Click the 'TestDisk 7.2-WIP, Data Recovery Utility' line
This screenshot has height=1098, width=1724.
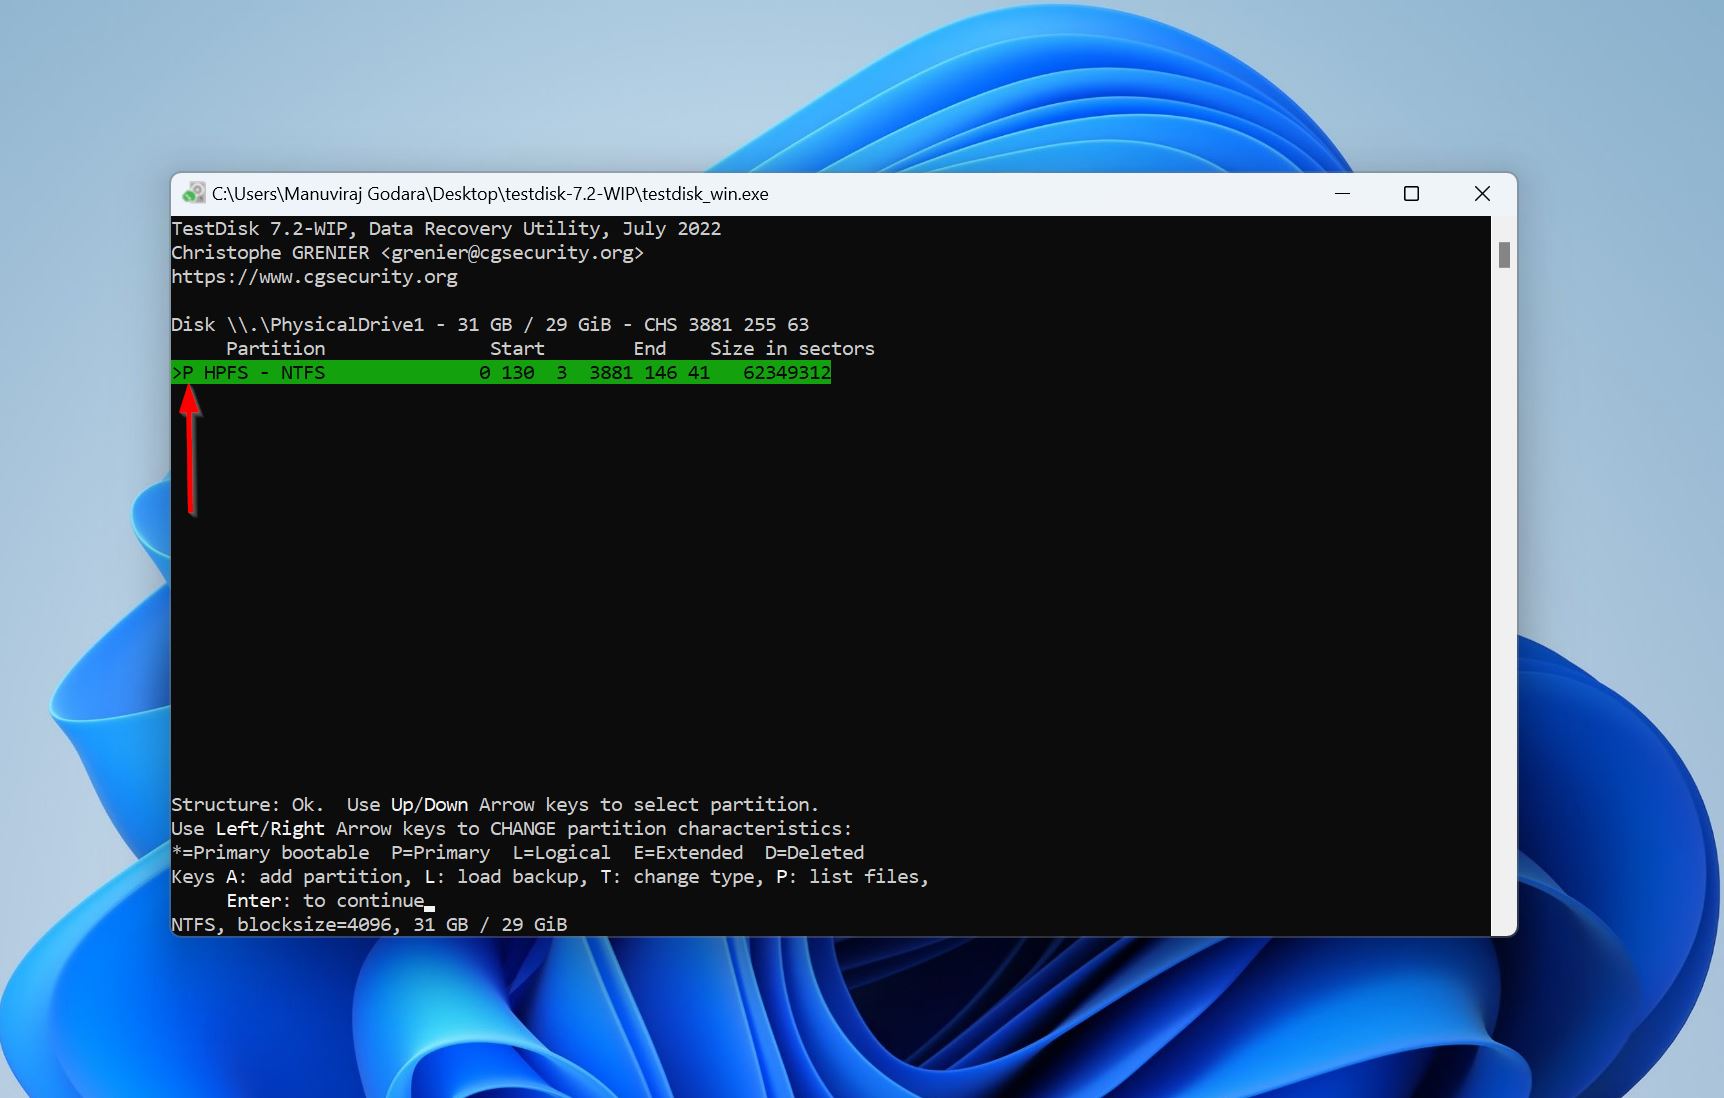(x=446, y=228)
